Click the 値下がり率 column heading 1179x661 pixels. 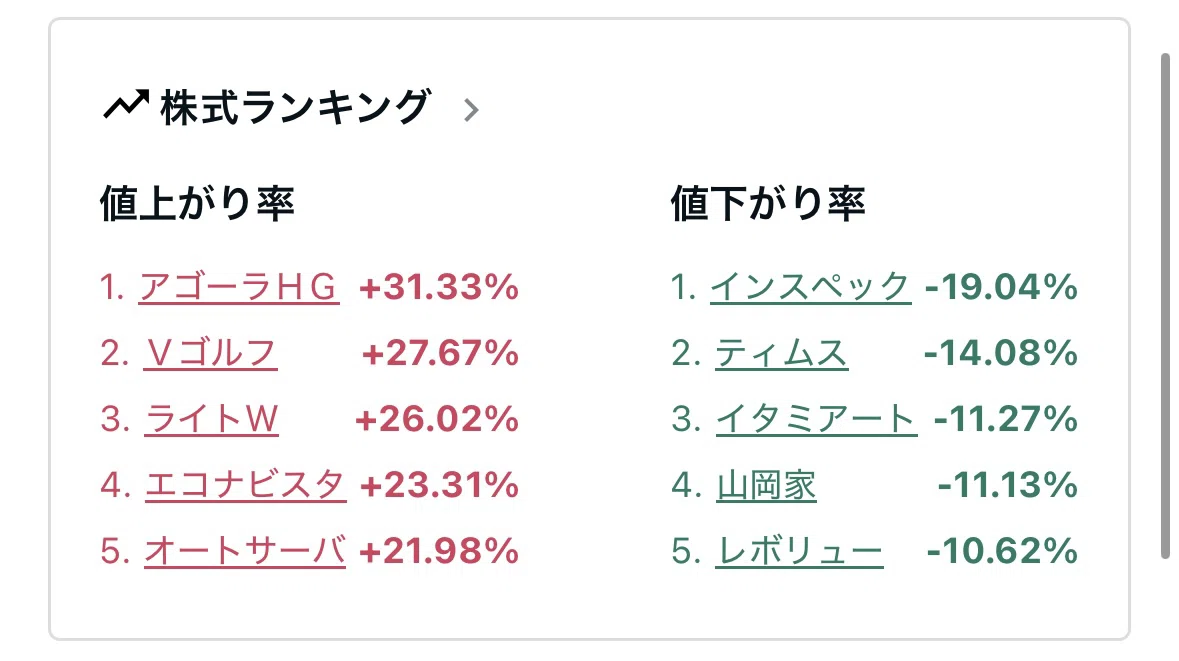point(768,203)
